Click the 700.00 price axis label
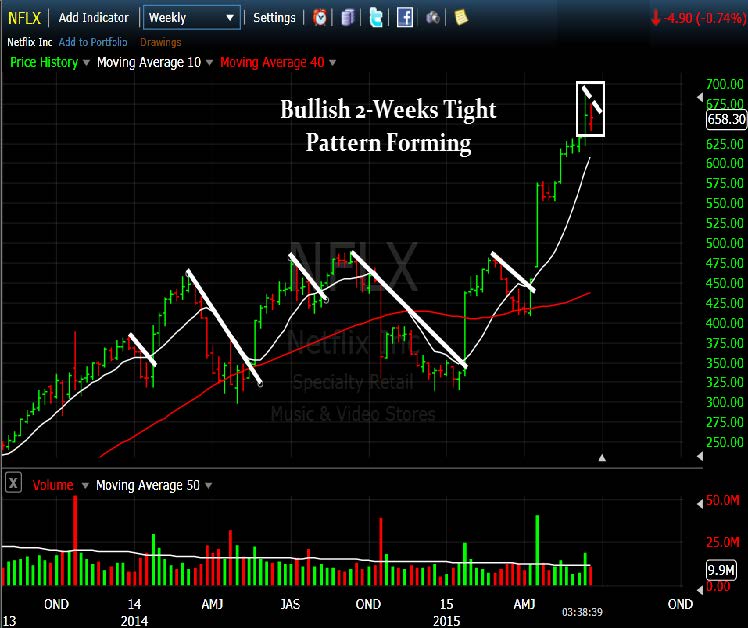The image size is (748, 628). [x=725, y=84]
